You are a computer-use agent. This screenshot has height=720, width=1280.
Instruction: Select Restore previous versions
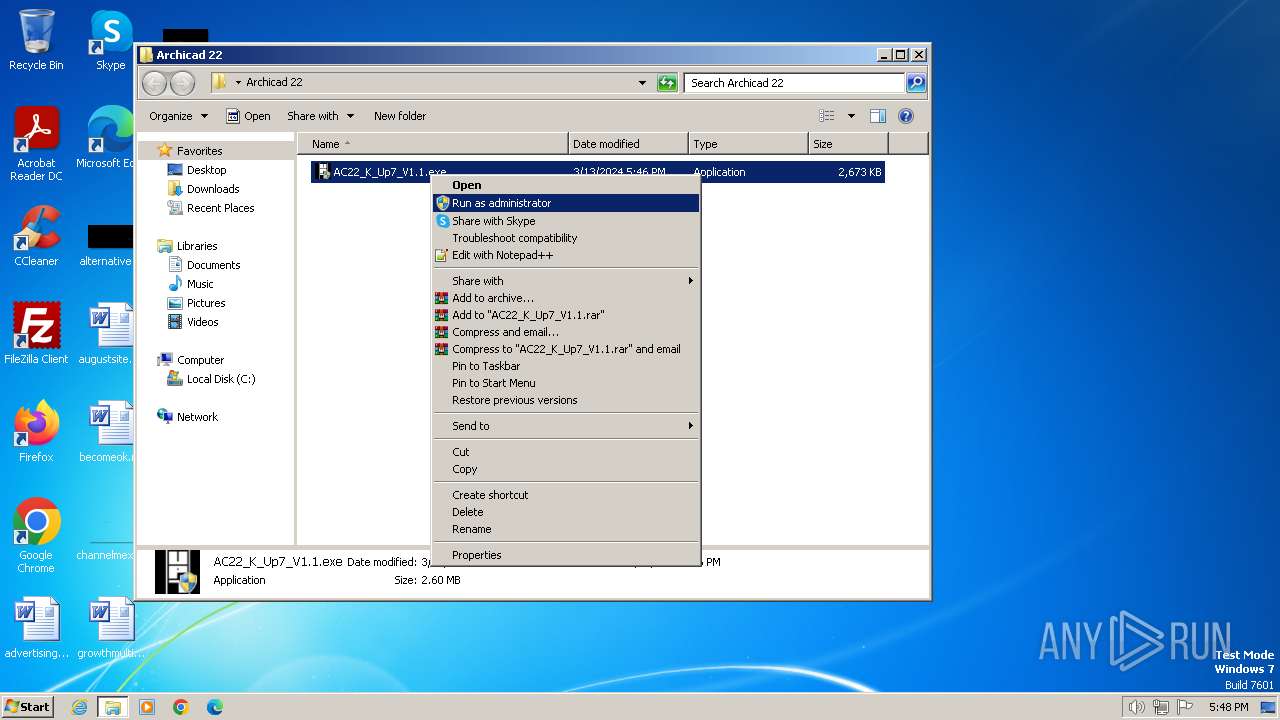click(565, 400)
